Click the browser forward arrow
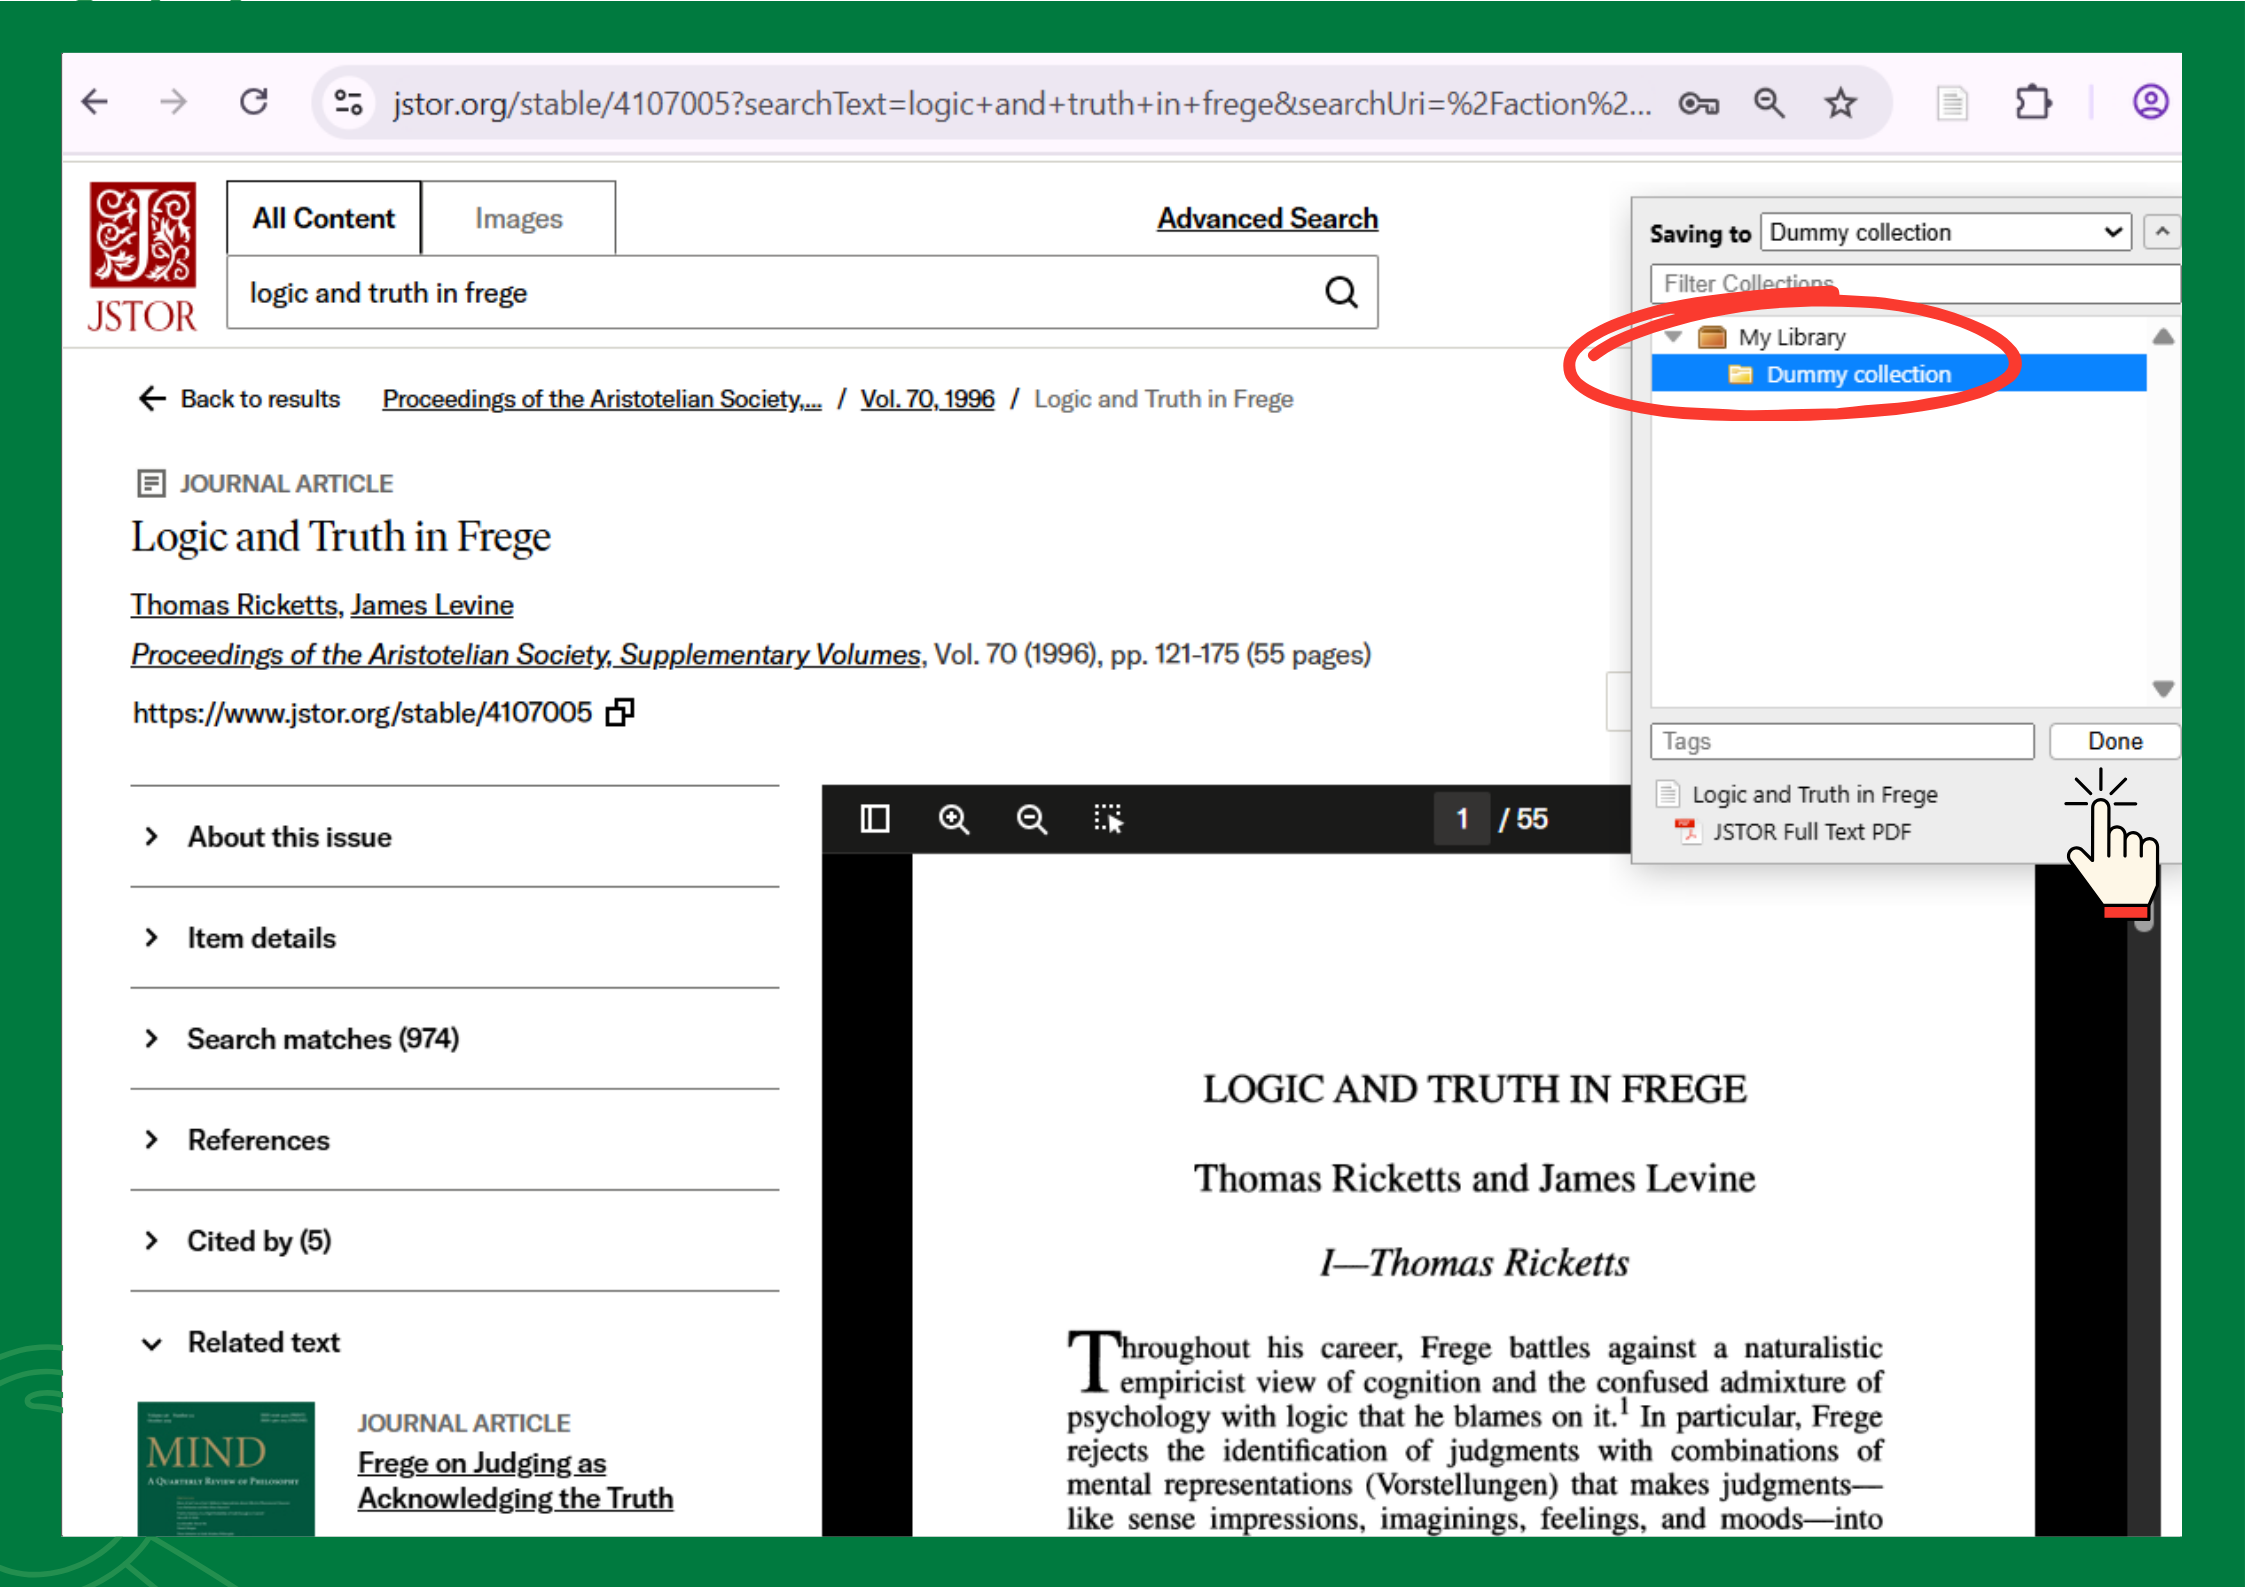The height and width of the screenshot is (1587, 2245). tap(174, 102)
